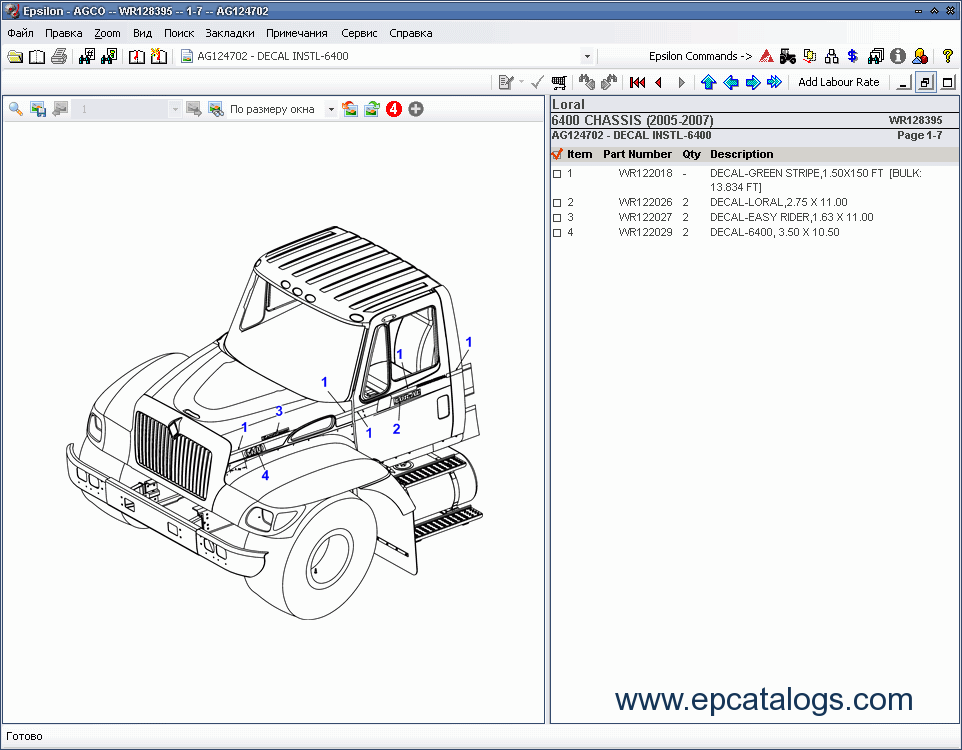This screenshot has height=750, width=962.
Task: Click callout 3 on the truck hood
Action: click(x=279, y=411)
